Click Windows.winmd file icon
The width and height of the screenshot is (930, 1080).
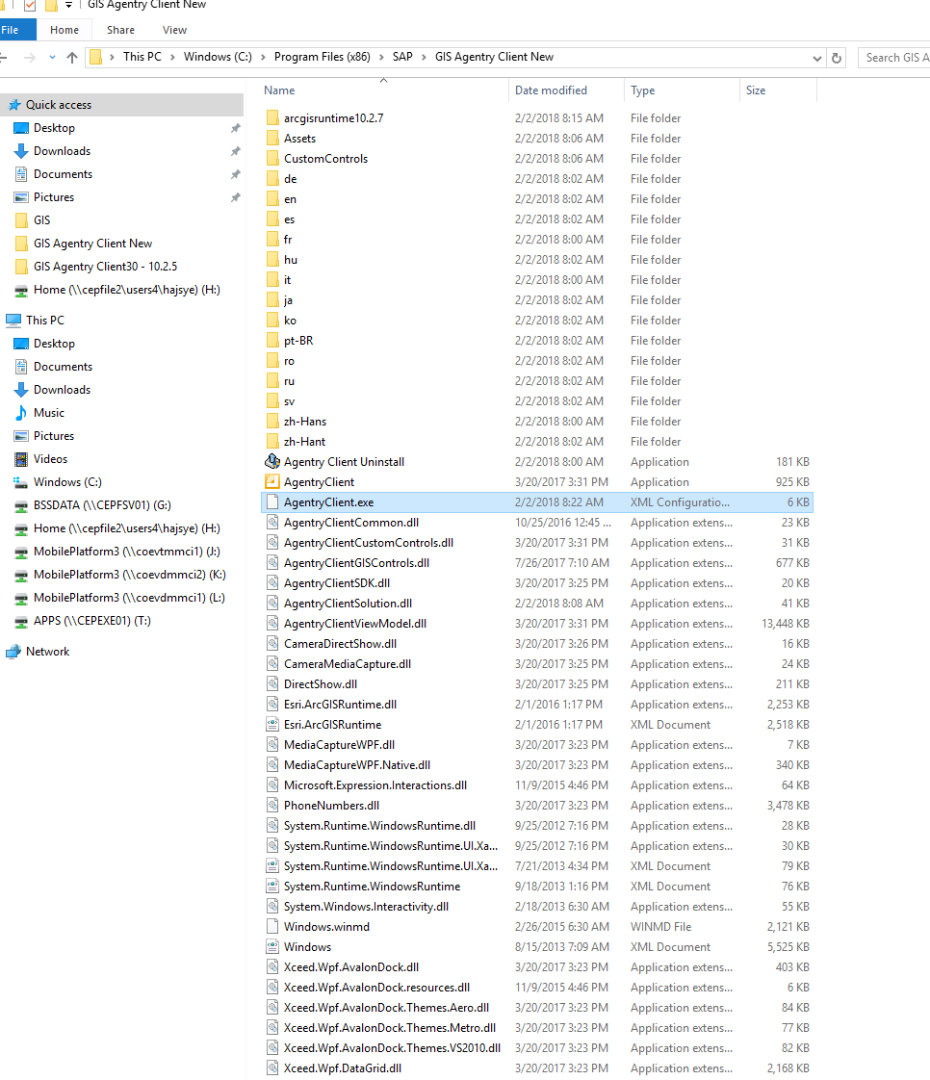pyautogui.click(x=272, y=926)
